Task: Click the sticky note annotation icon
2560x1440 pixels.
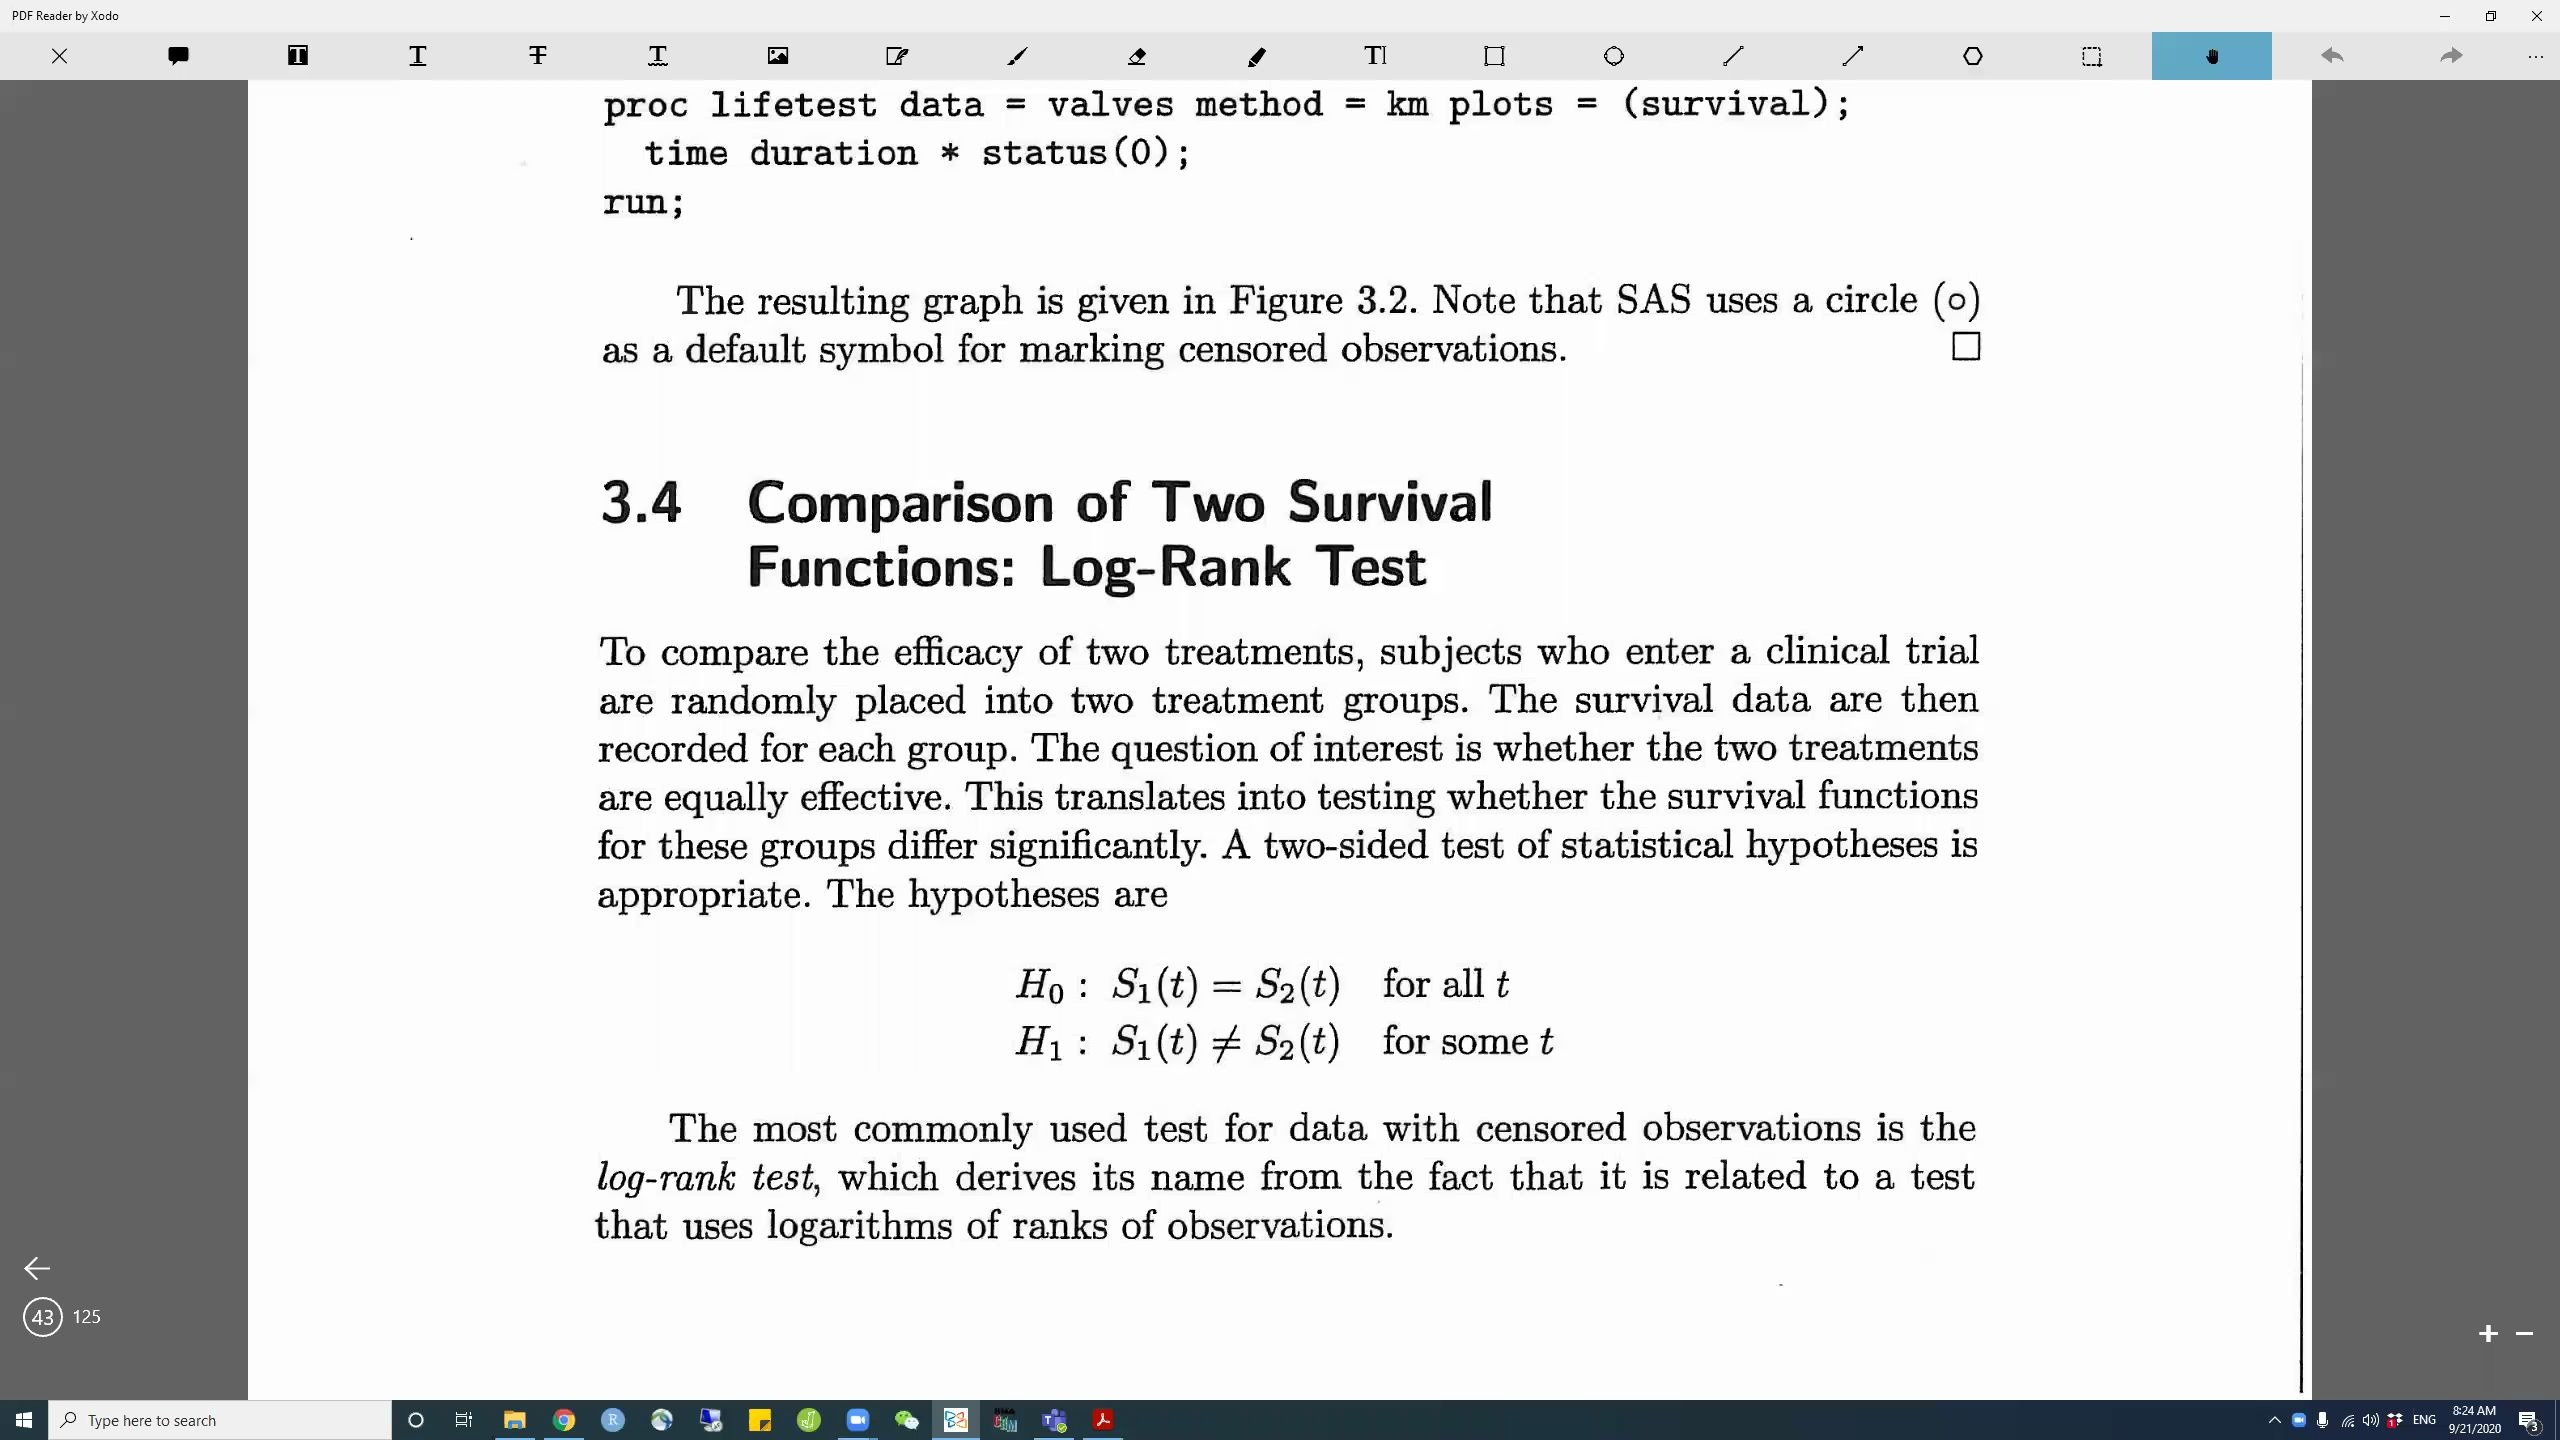Action: pos(178,55)
